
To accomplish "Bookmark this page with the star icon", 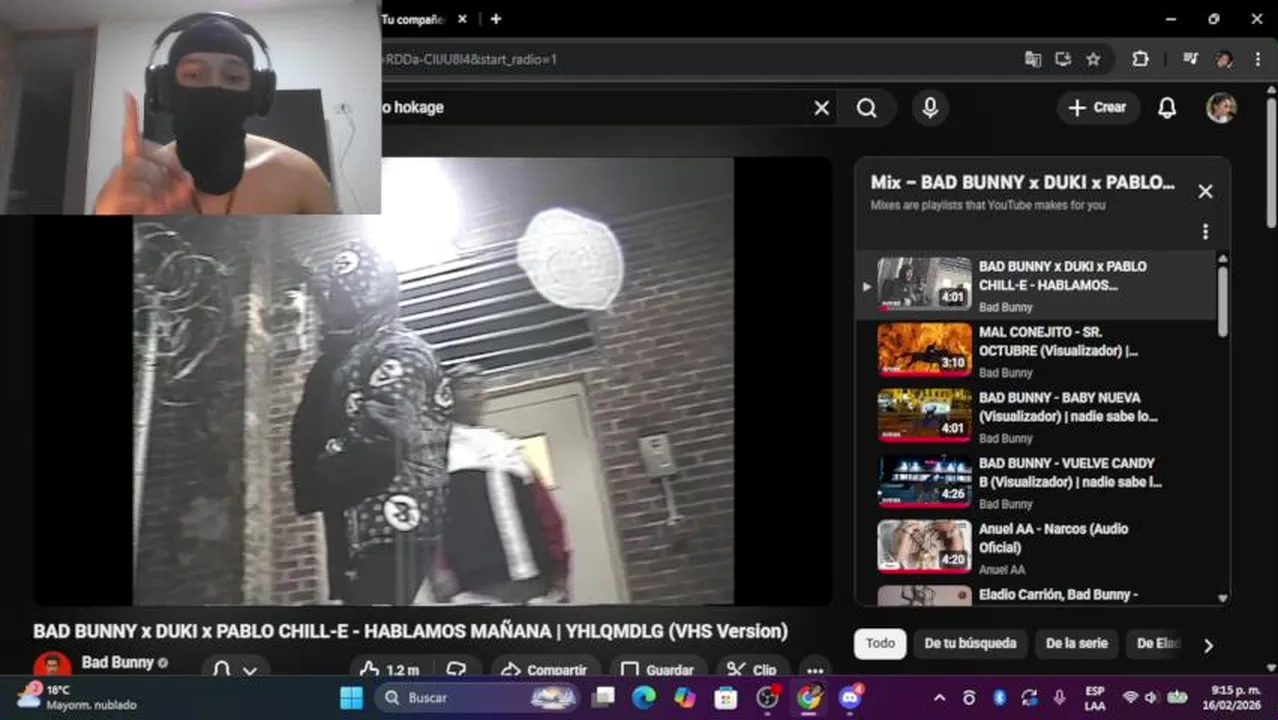I will [x=1093, y=59].
